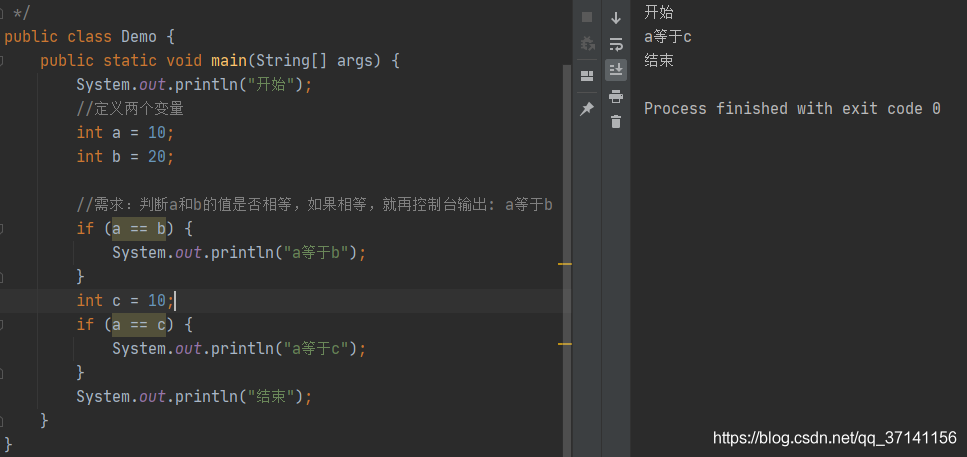Screen dimensions: 967x457
Task: Clear all console output with trash icon
Action: pos(615,121)
